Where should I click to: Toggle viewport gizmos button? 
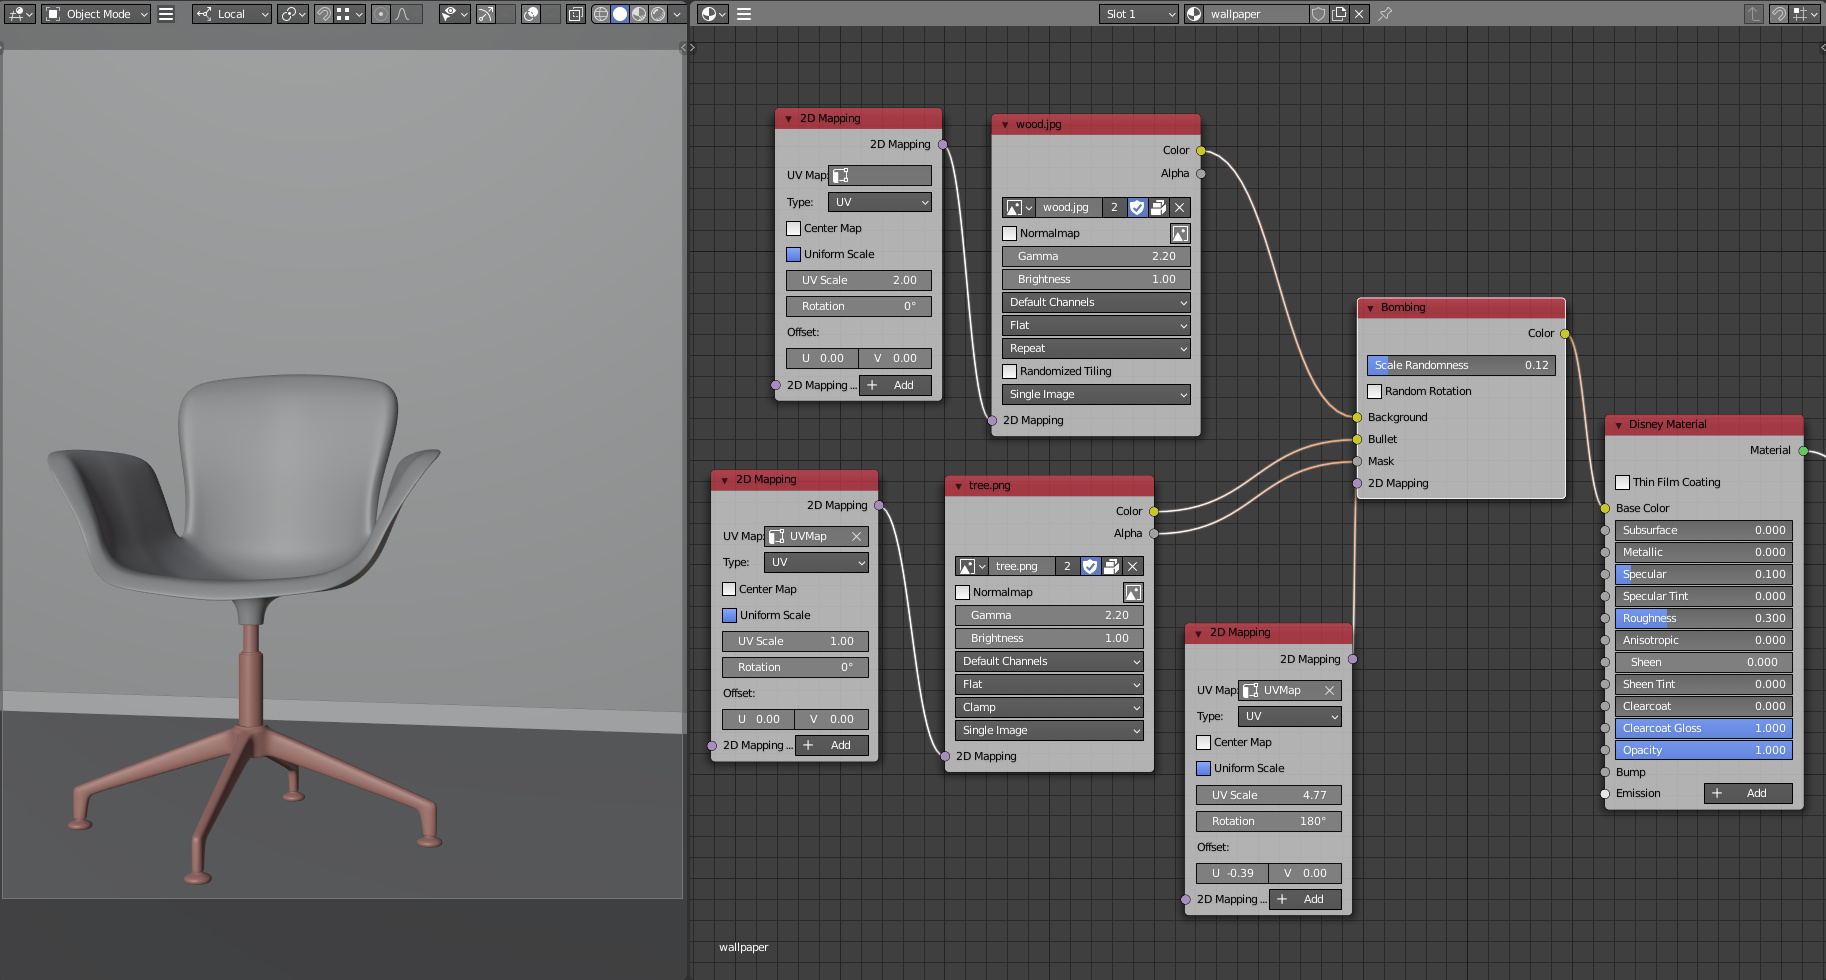pyautogui.click(x=485, y=14)
